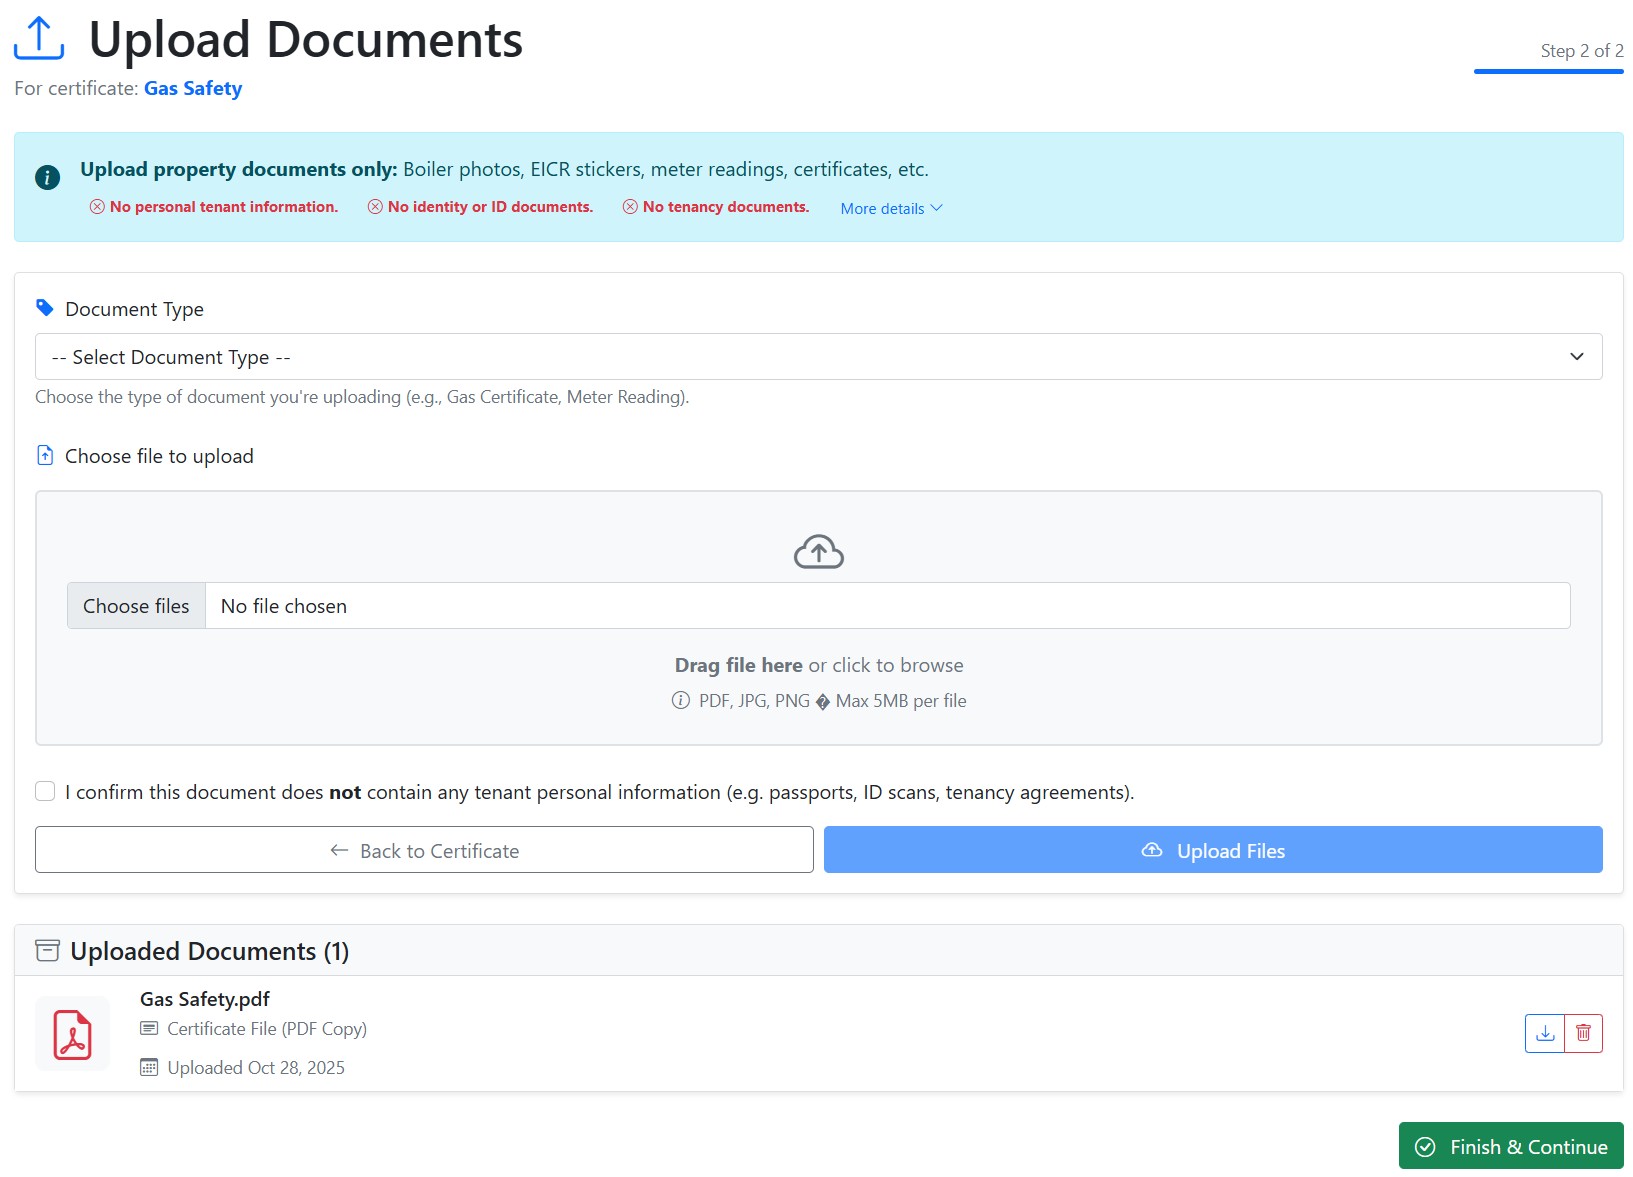
Task: Click the Choose files button
Action: click(136, 605)
